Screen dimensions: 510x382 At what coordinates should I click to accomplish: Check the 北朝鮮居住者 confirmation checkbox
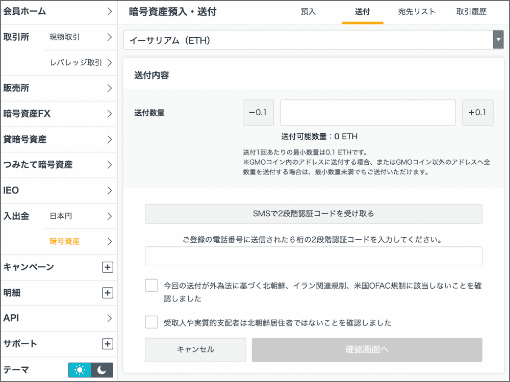(x=151, y=322)
